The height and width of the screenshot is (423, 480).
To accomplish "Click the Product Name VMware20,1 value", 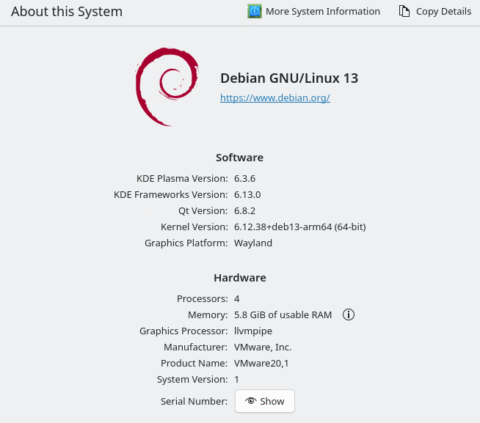I will (x=261, y=363).
